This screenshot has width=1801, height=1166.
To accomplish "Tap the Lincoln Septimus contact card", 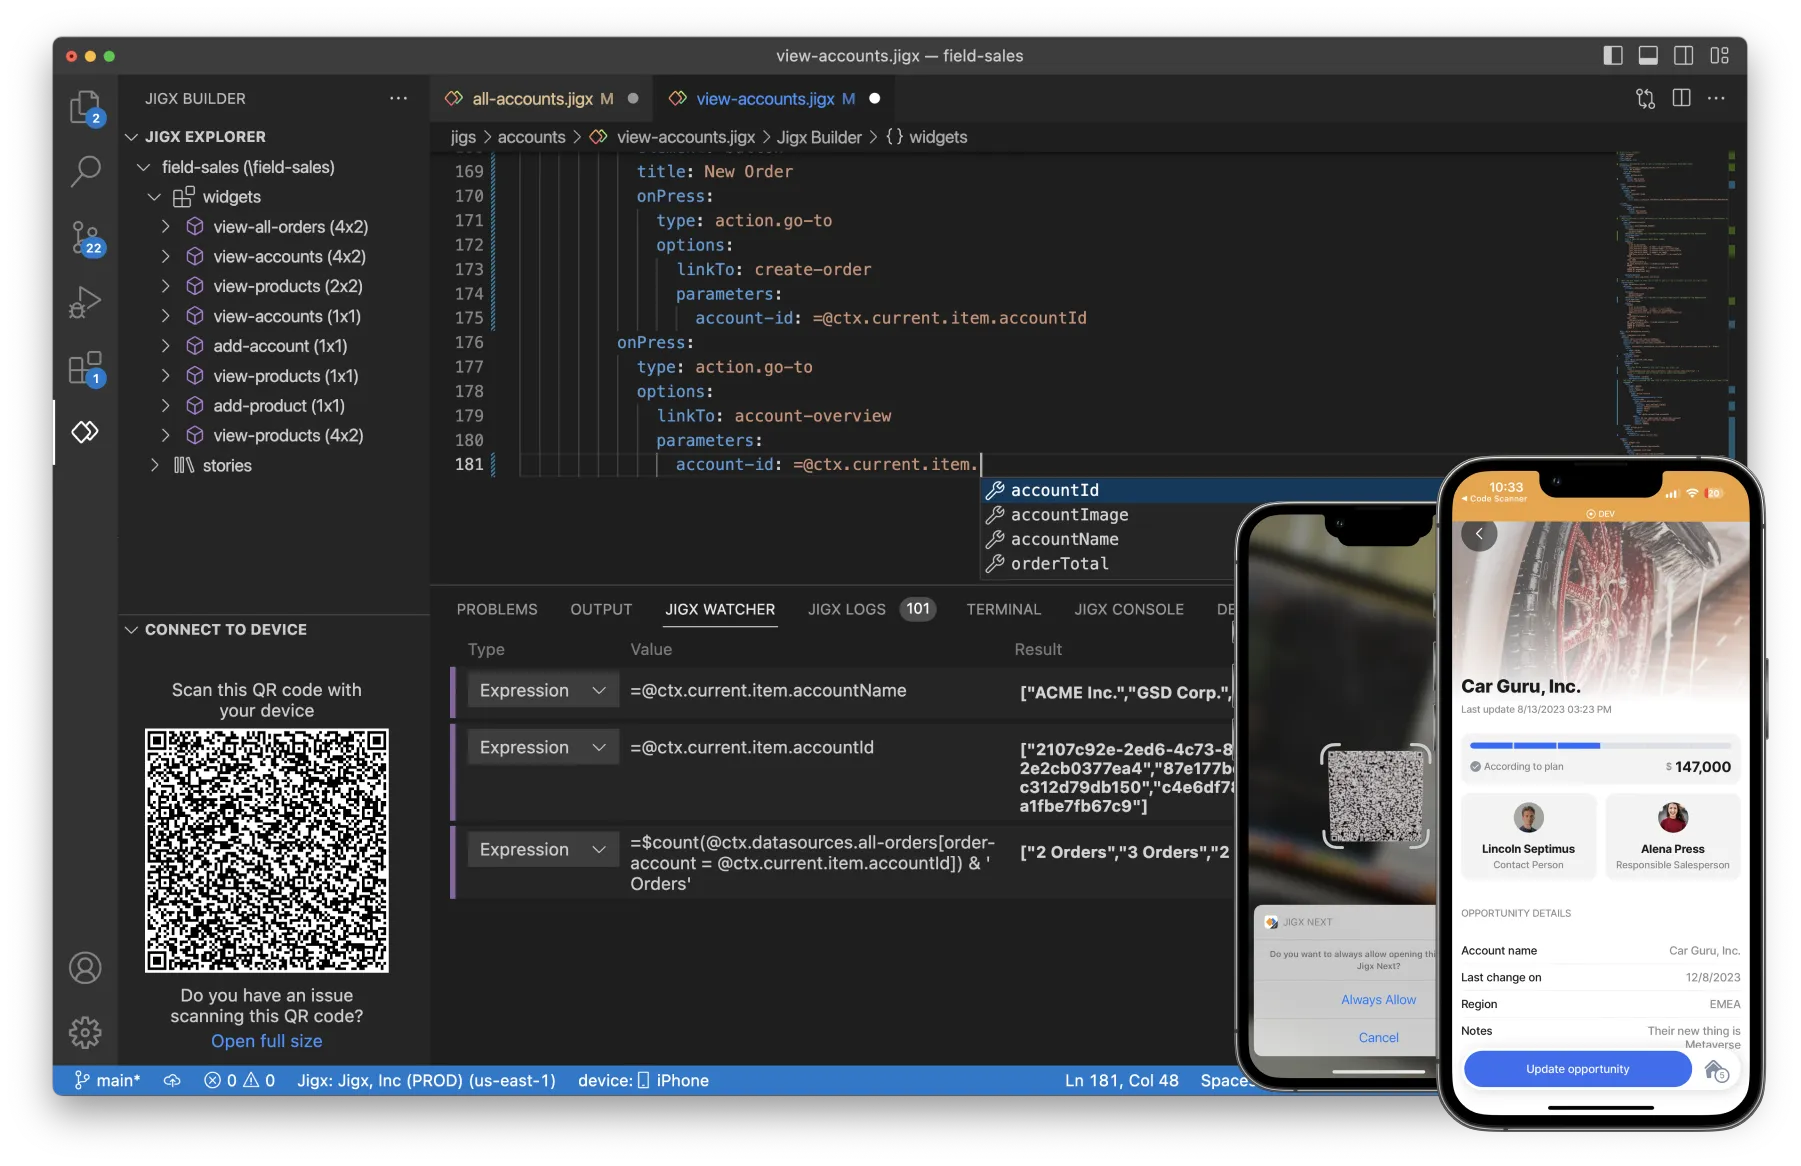I will click(x=1528, y=837).
